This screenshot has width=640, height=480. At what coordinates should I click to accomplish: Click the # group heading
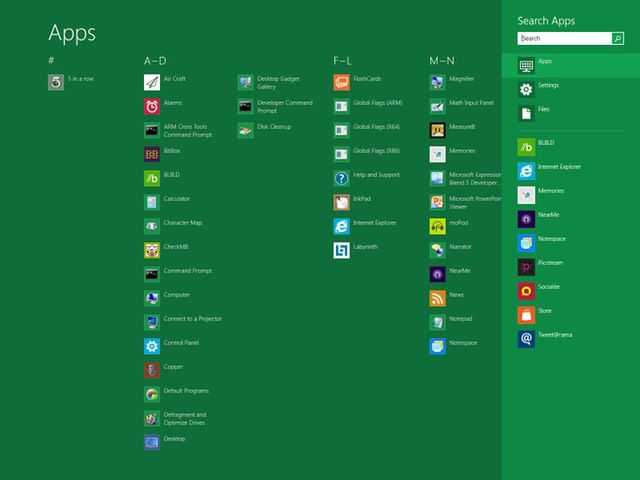click(x=51, y=60)
